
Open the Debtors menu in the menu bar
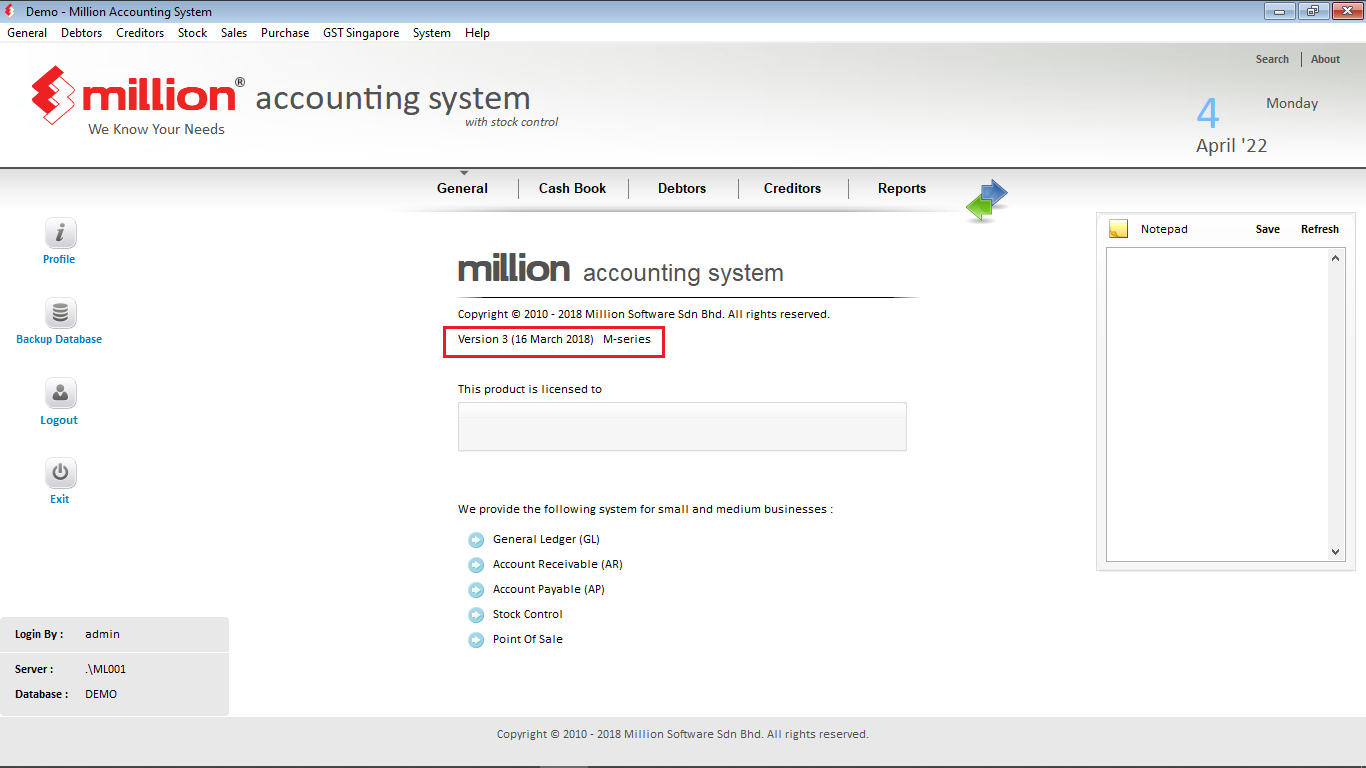point(81,33)
